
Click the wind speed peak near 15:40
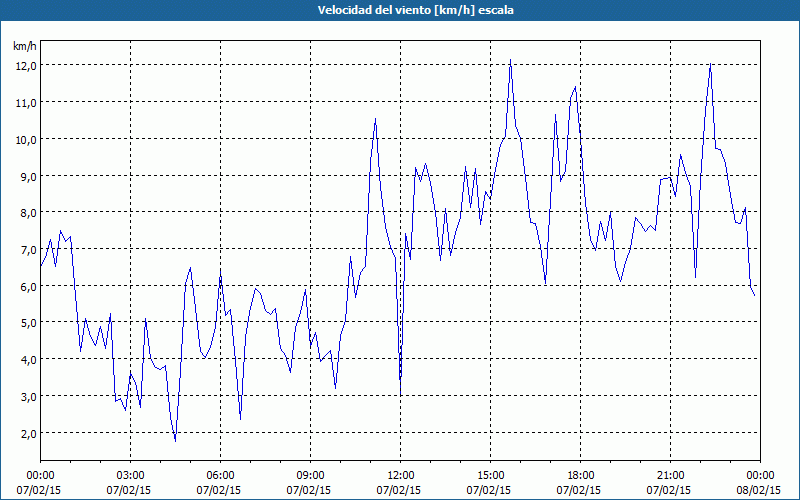510,60
